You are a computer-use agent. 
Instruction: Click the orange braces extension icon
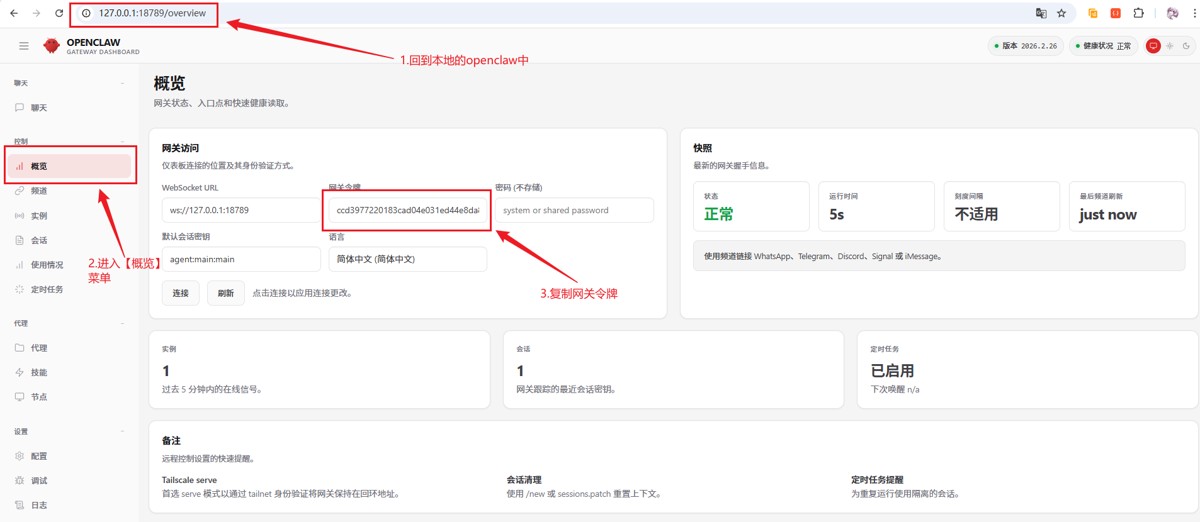[x=1116, y=13]
